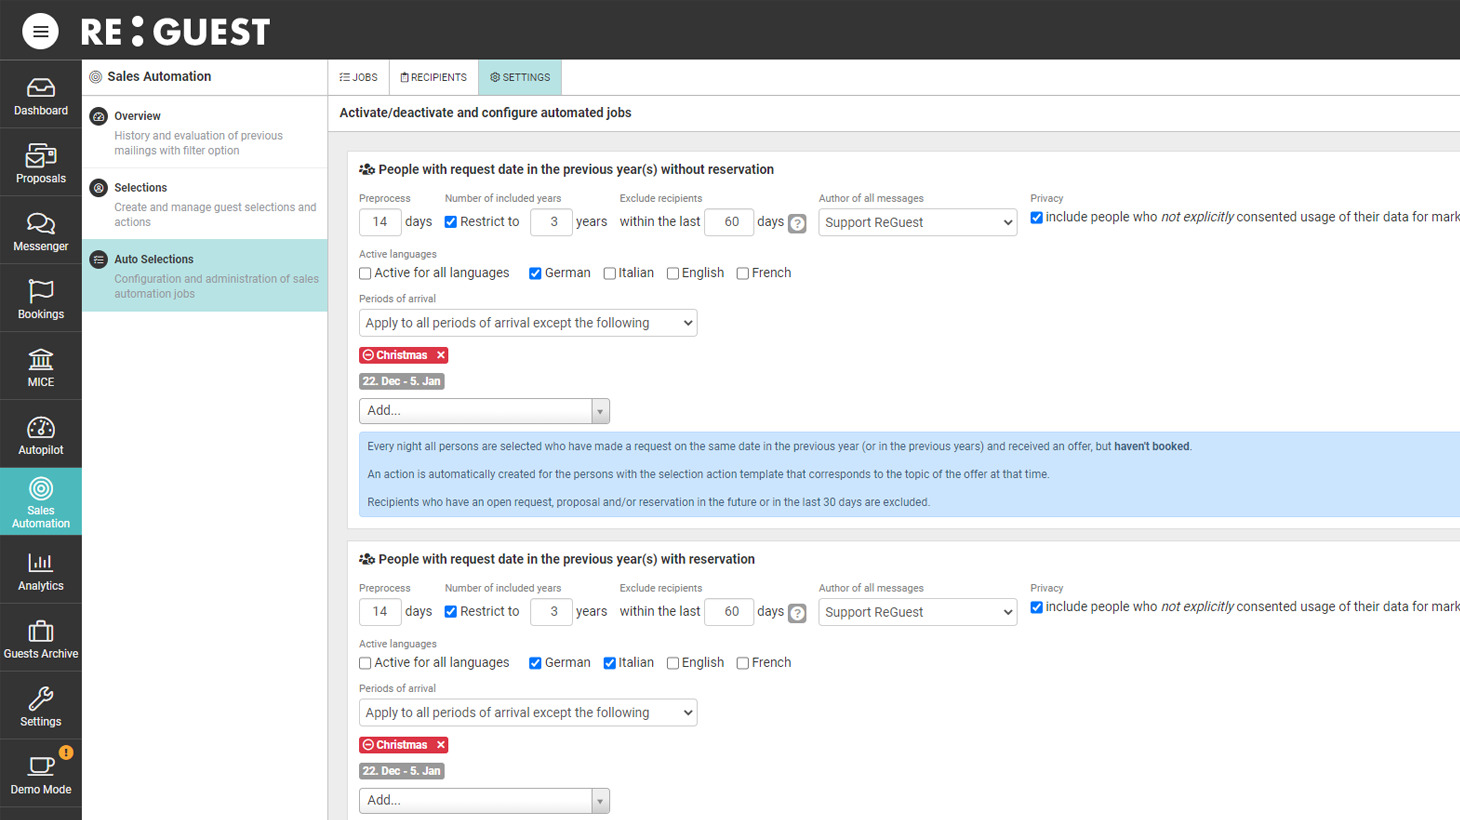Enable Italian language in the first job

coord(609,274)
